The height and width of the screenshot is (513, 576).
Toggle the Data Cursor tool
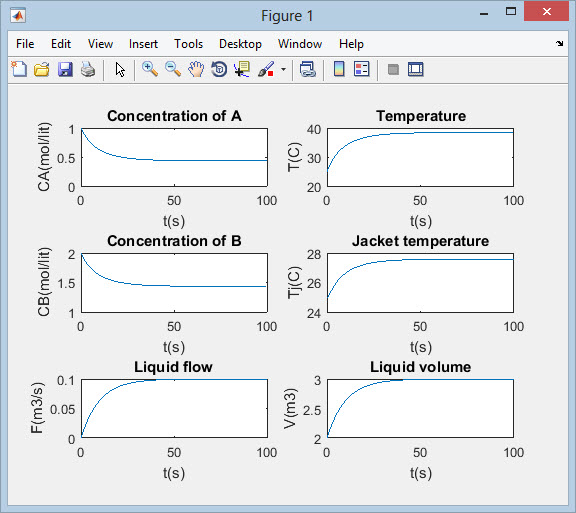(x=242, y=69)
